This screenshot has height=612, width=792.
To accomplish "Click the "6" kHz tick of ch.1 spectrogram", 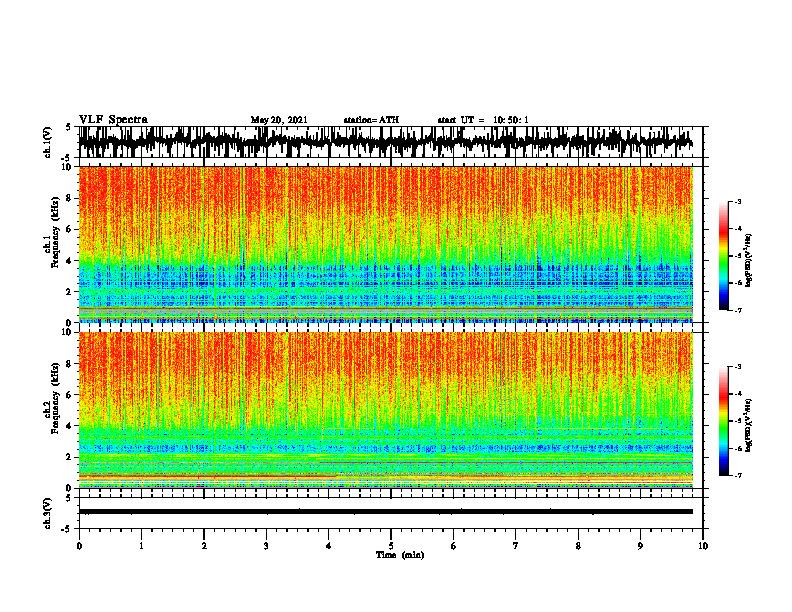I will 70,229.
